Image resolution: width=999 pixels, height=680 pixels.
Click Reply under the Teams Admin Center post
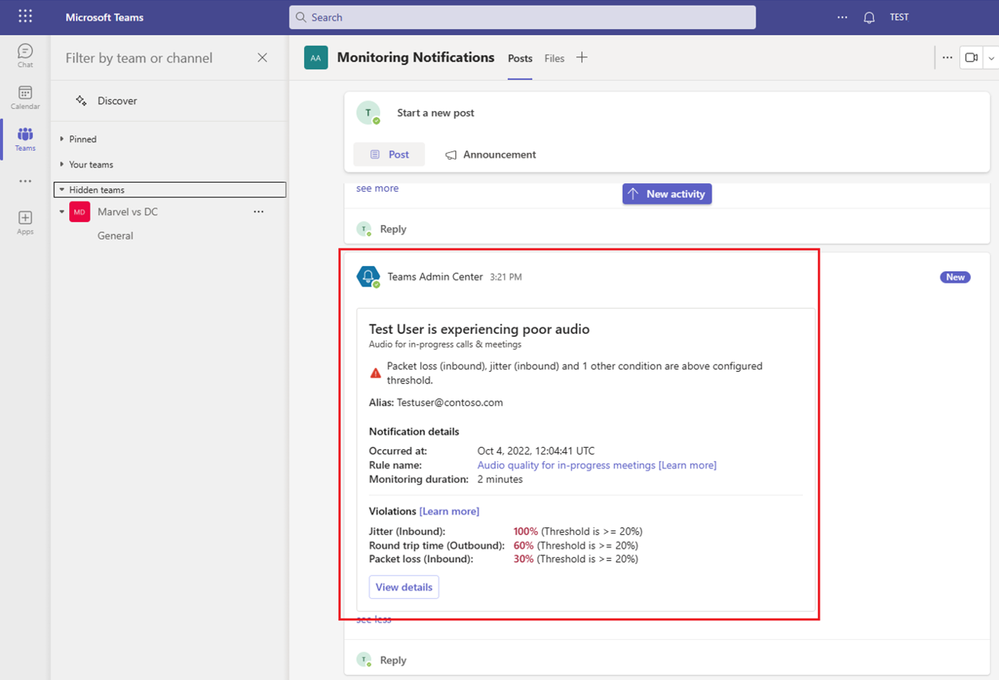392,660
